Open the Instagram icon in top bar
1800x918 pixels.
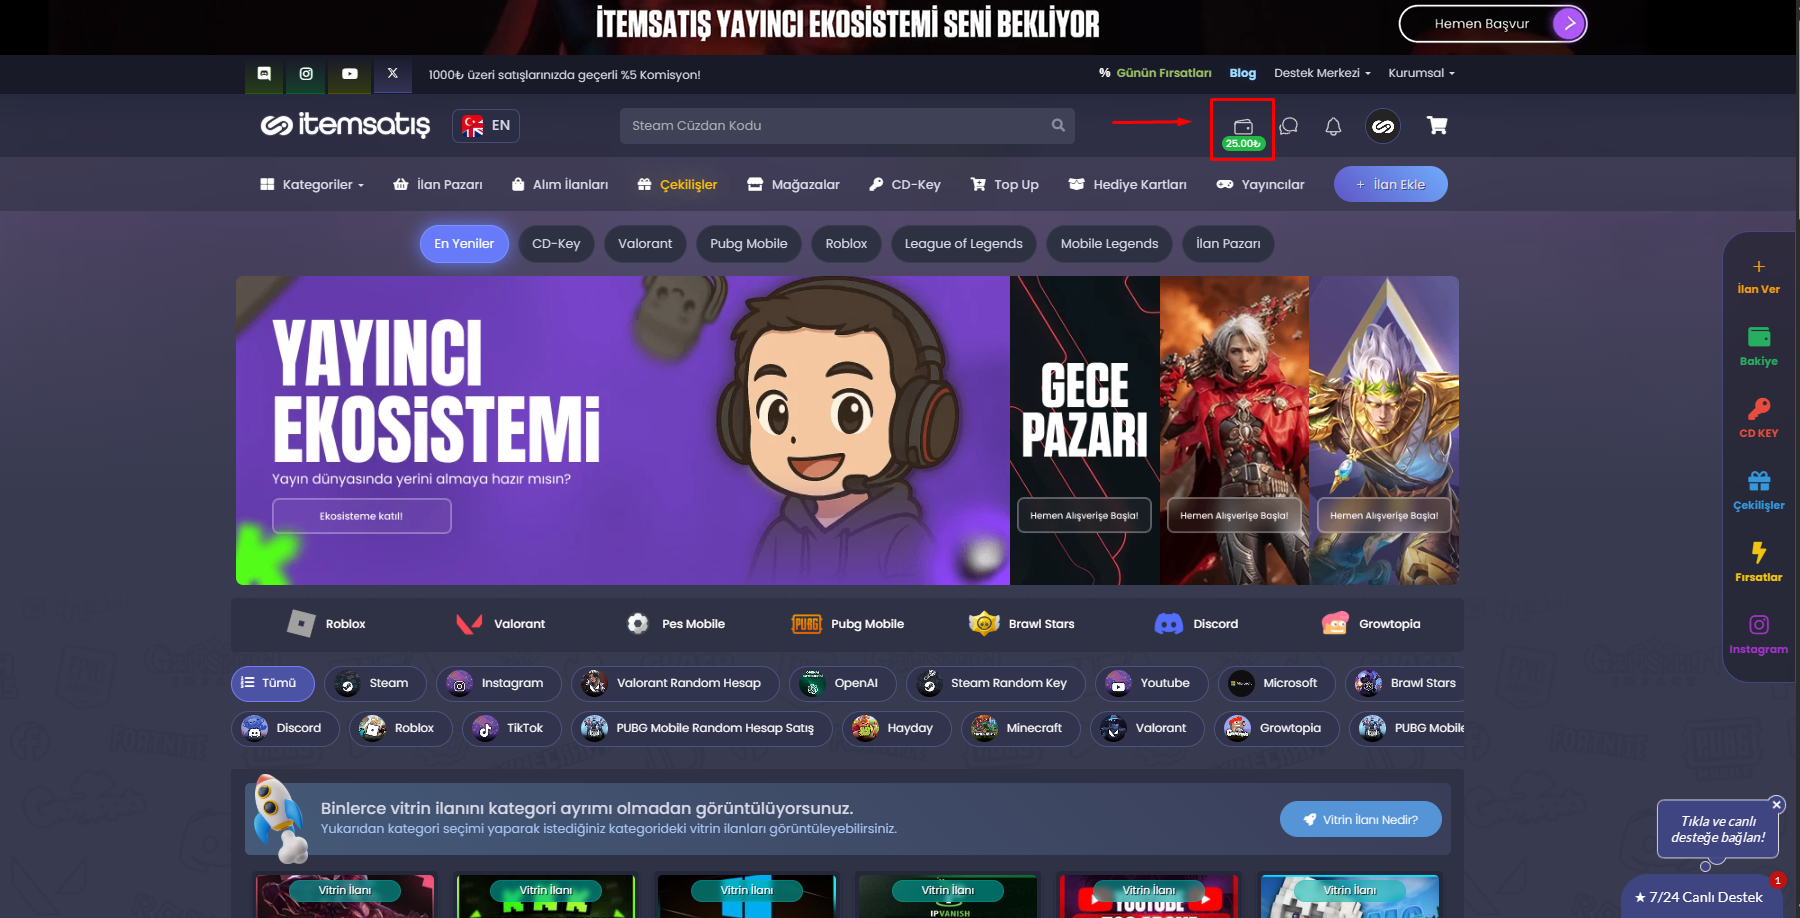point(306,74)
